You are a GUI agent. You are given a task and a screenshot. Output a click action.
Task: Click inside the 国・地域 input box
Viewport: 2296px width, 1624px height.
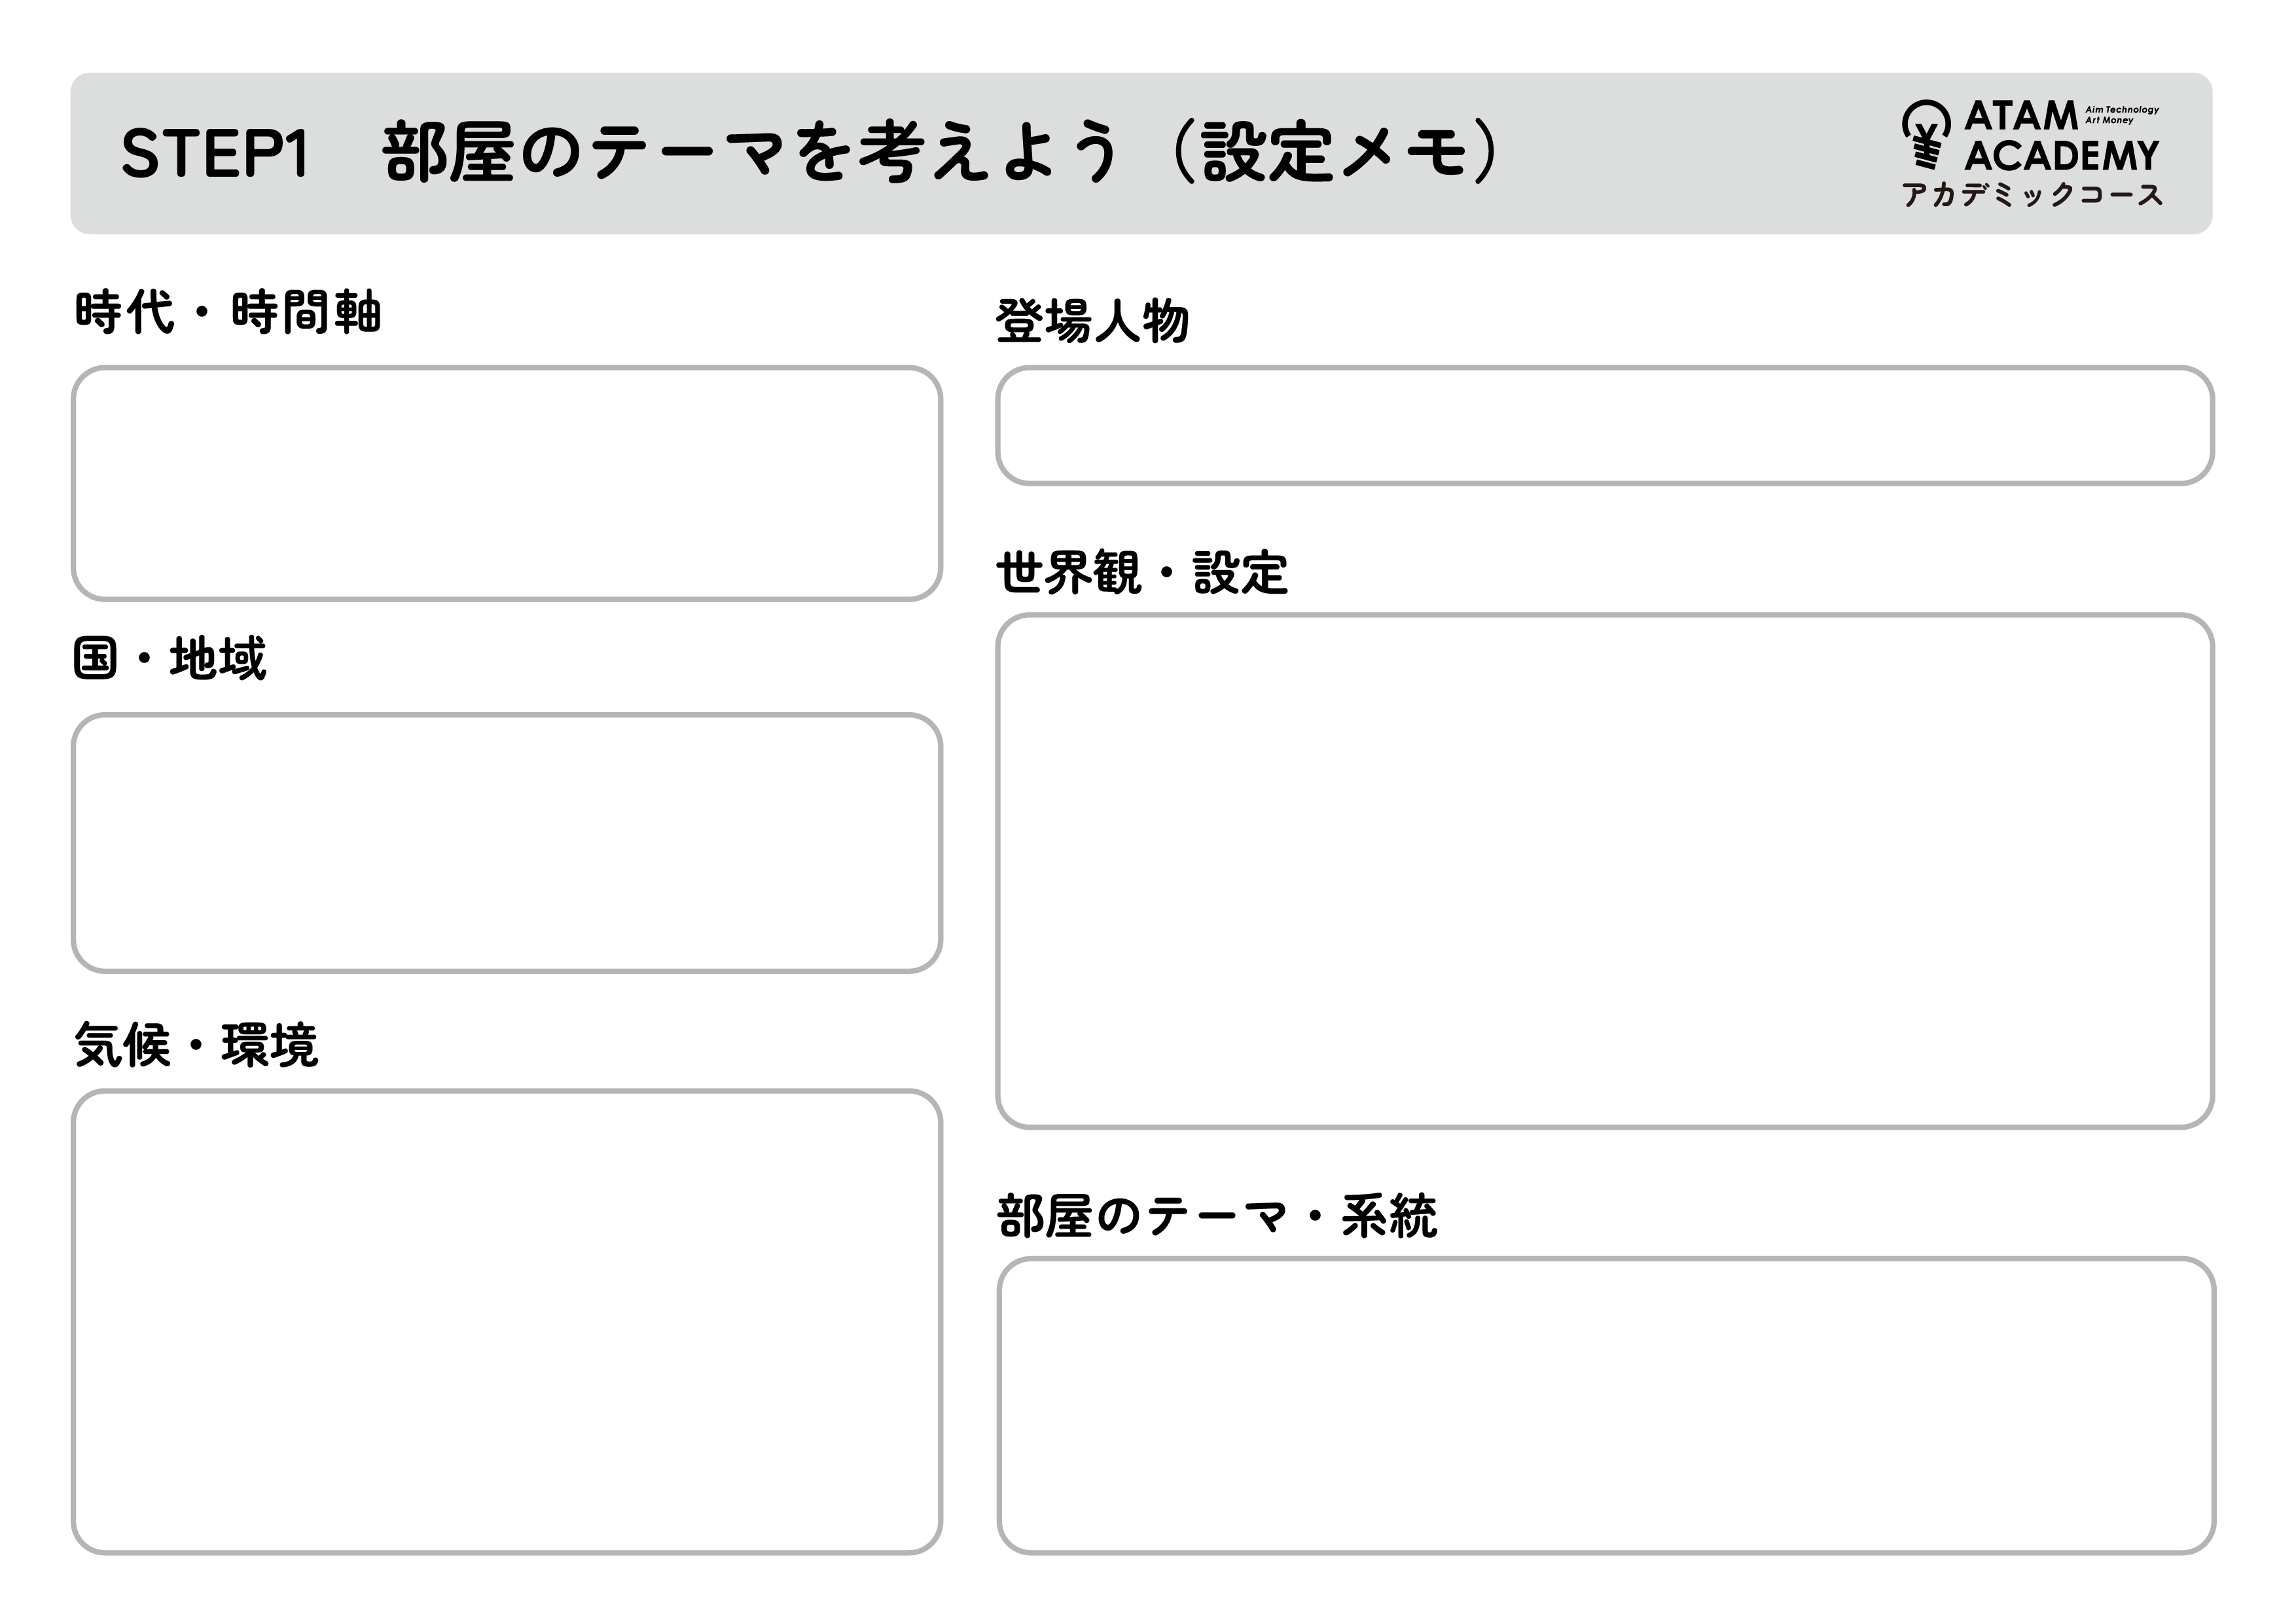pyautogui.click(x=506, y=842)
